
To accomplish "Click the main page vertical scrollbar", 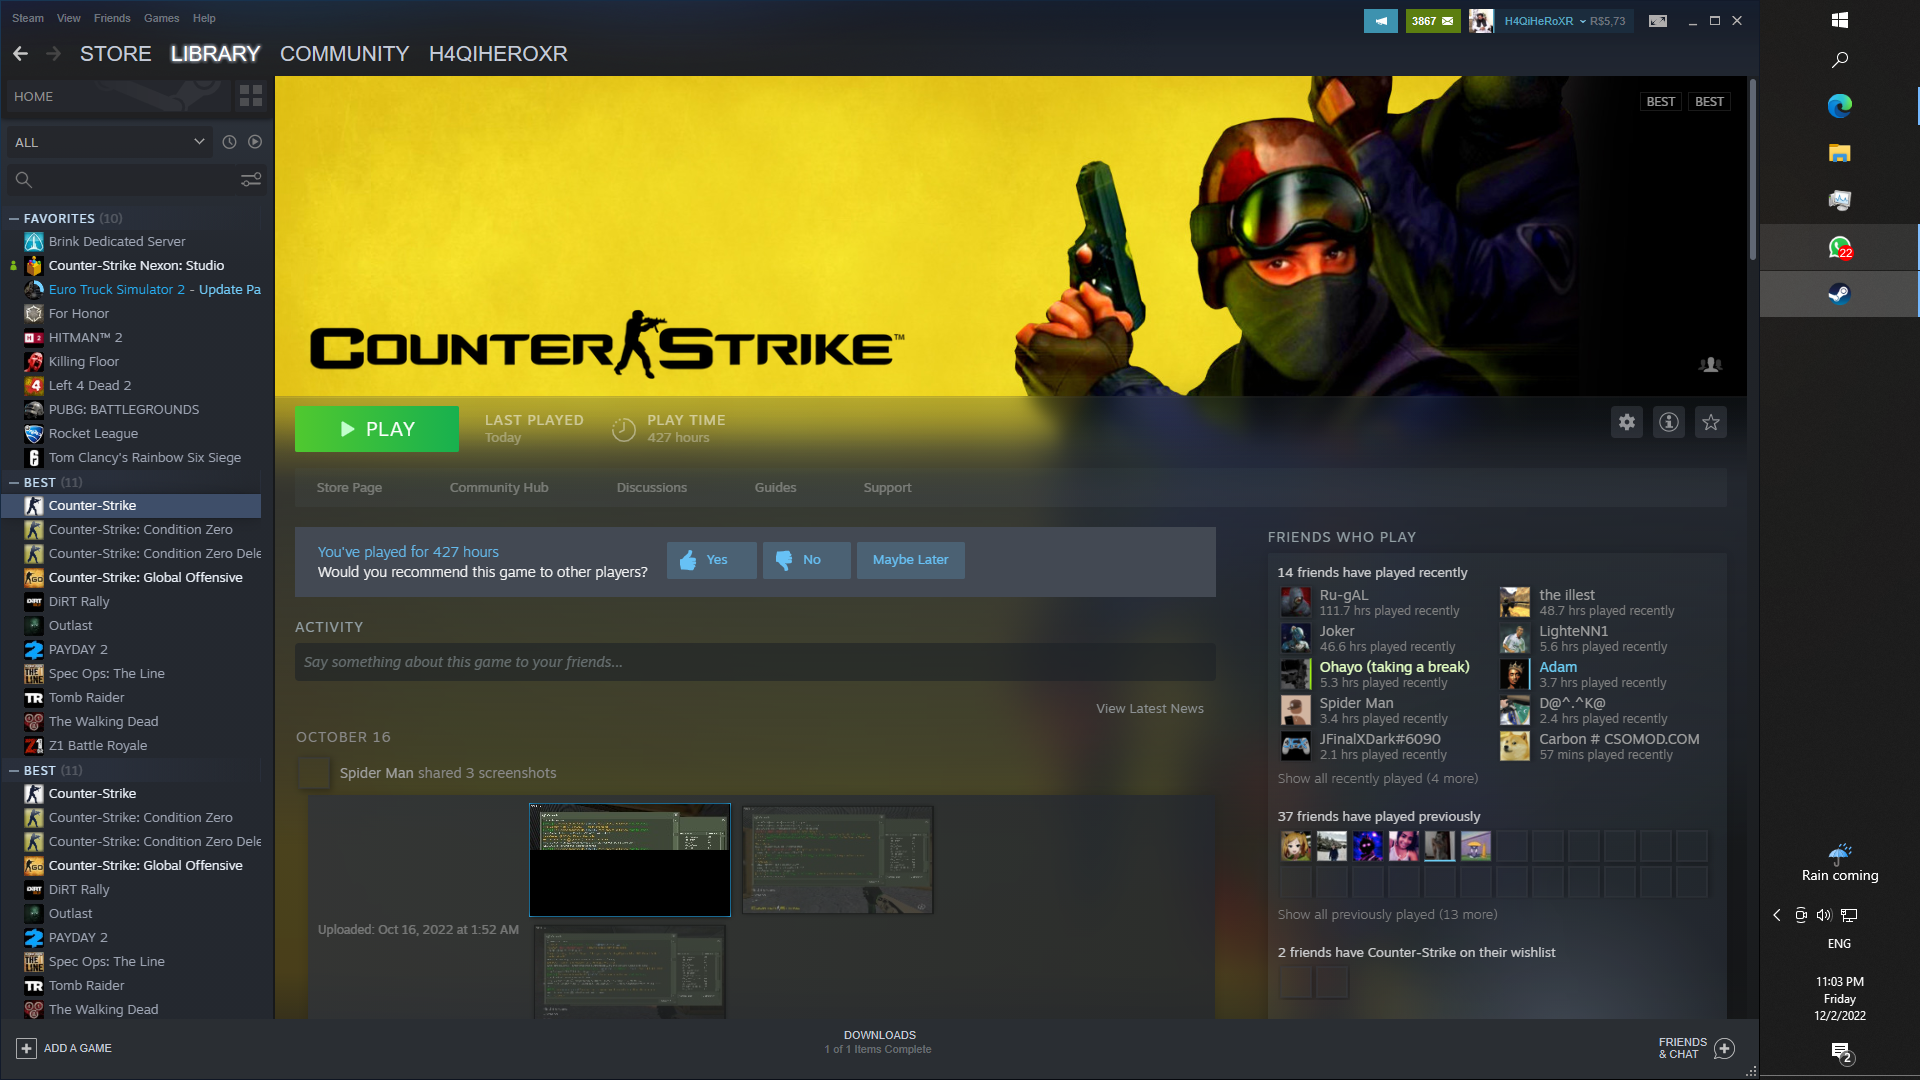I will point(1752,170).
